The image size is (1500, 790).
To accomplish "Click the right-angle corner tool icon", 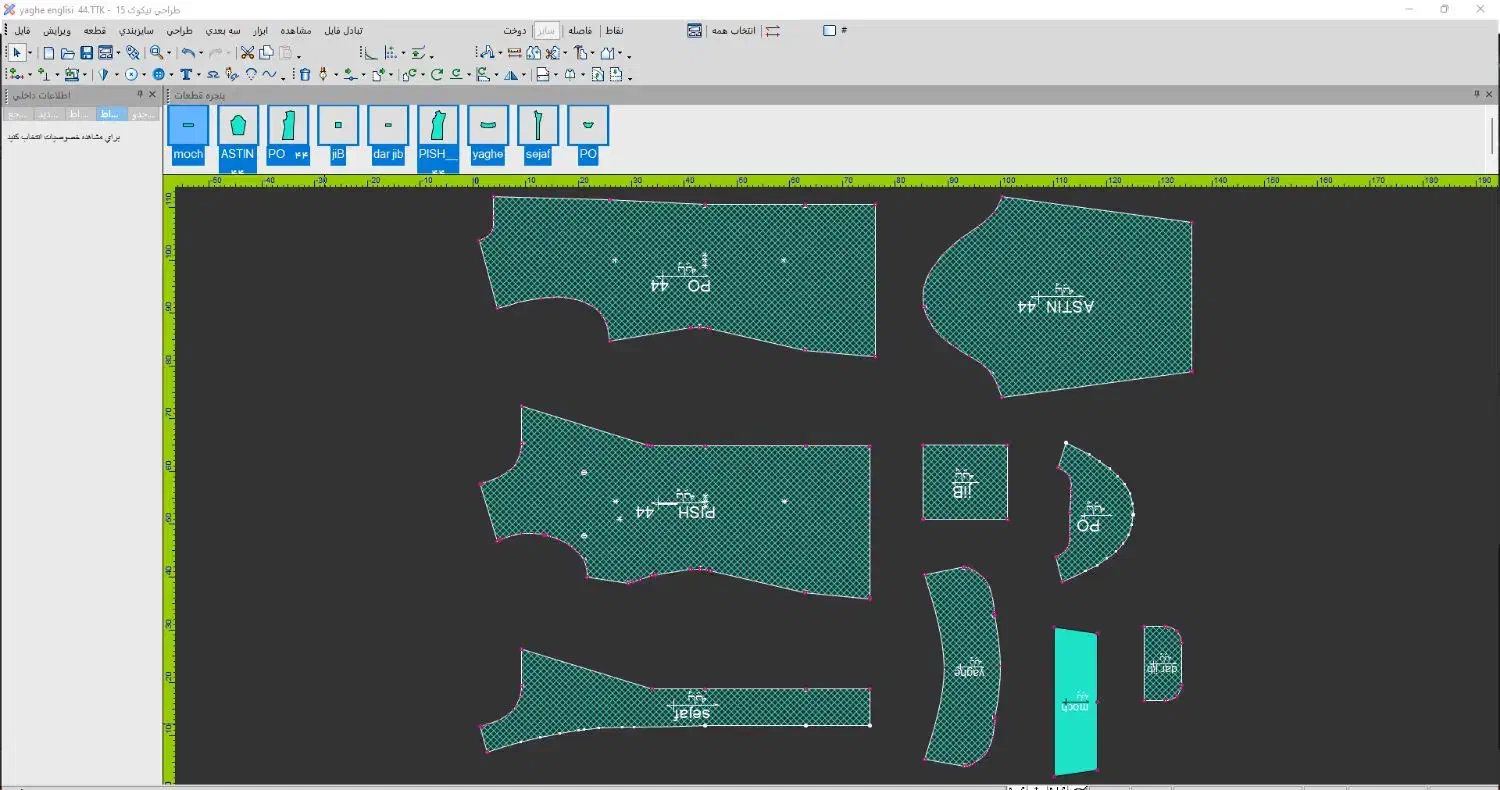I will [369, 53].
